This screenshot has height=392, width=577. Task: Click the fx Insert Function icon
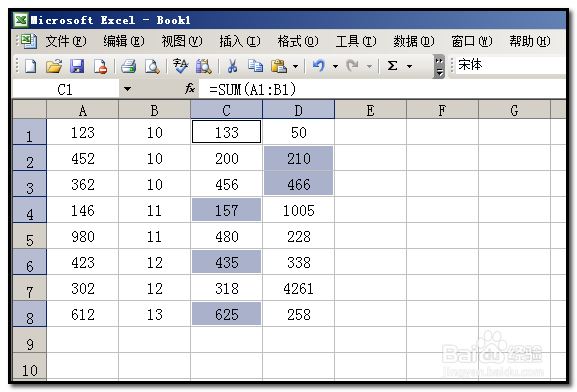[190, 88]
